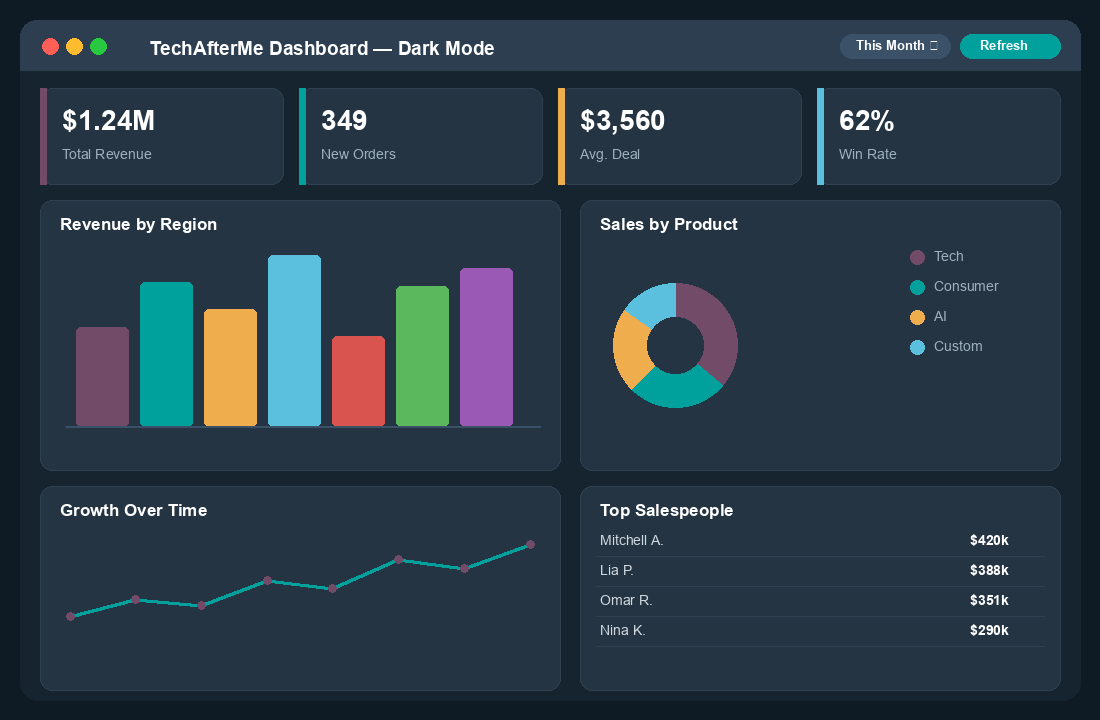Click the Sales by Product heading
Viewport: 1100px width, 720px height.
[x=669, y=225]
